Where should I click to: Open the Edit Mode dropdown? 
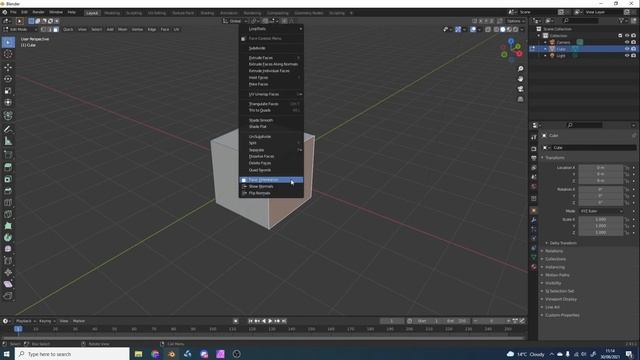pos(20,29)
